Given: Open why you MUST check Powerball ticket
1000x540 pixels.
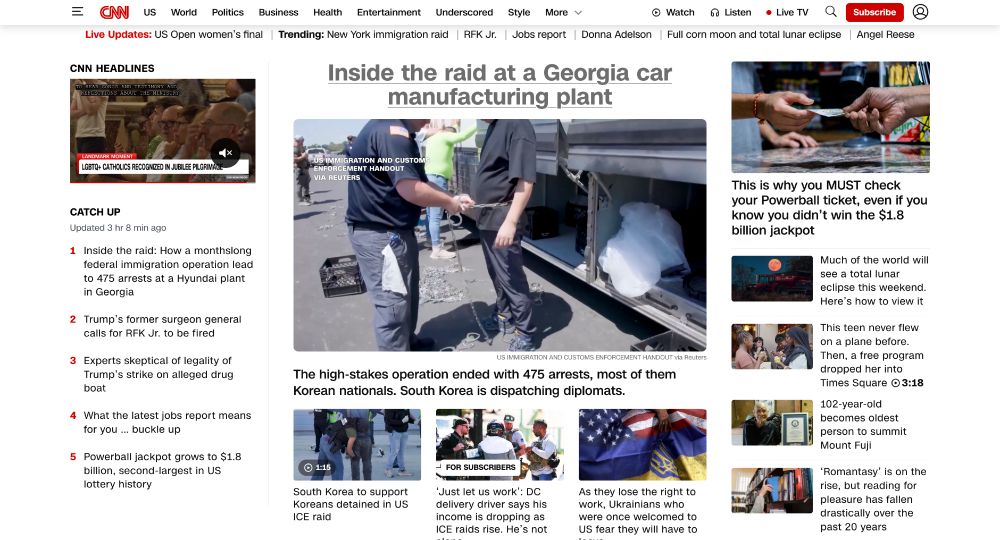Looking at the screenshot, I should point(829,208).
